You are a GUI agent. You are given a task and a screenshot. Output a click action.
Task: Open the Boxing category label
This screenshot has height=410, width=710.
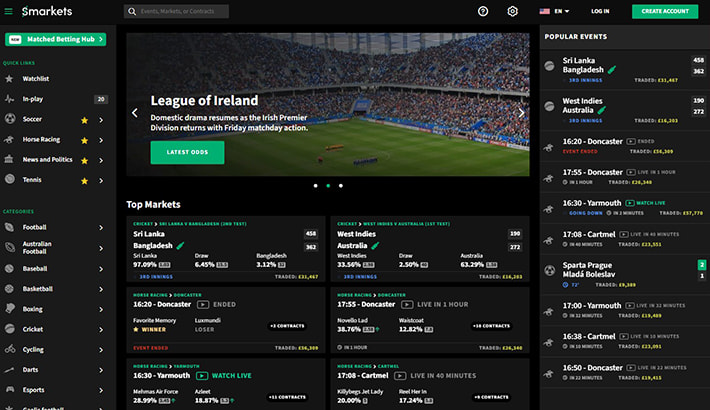pos(33,309)
